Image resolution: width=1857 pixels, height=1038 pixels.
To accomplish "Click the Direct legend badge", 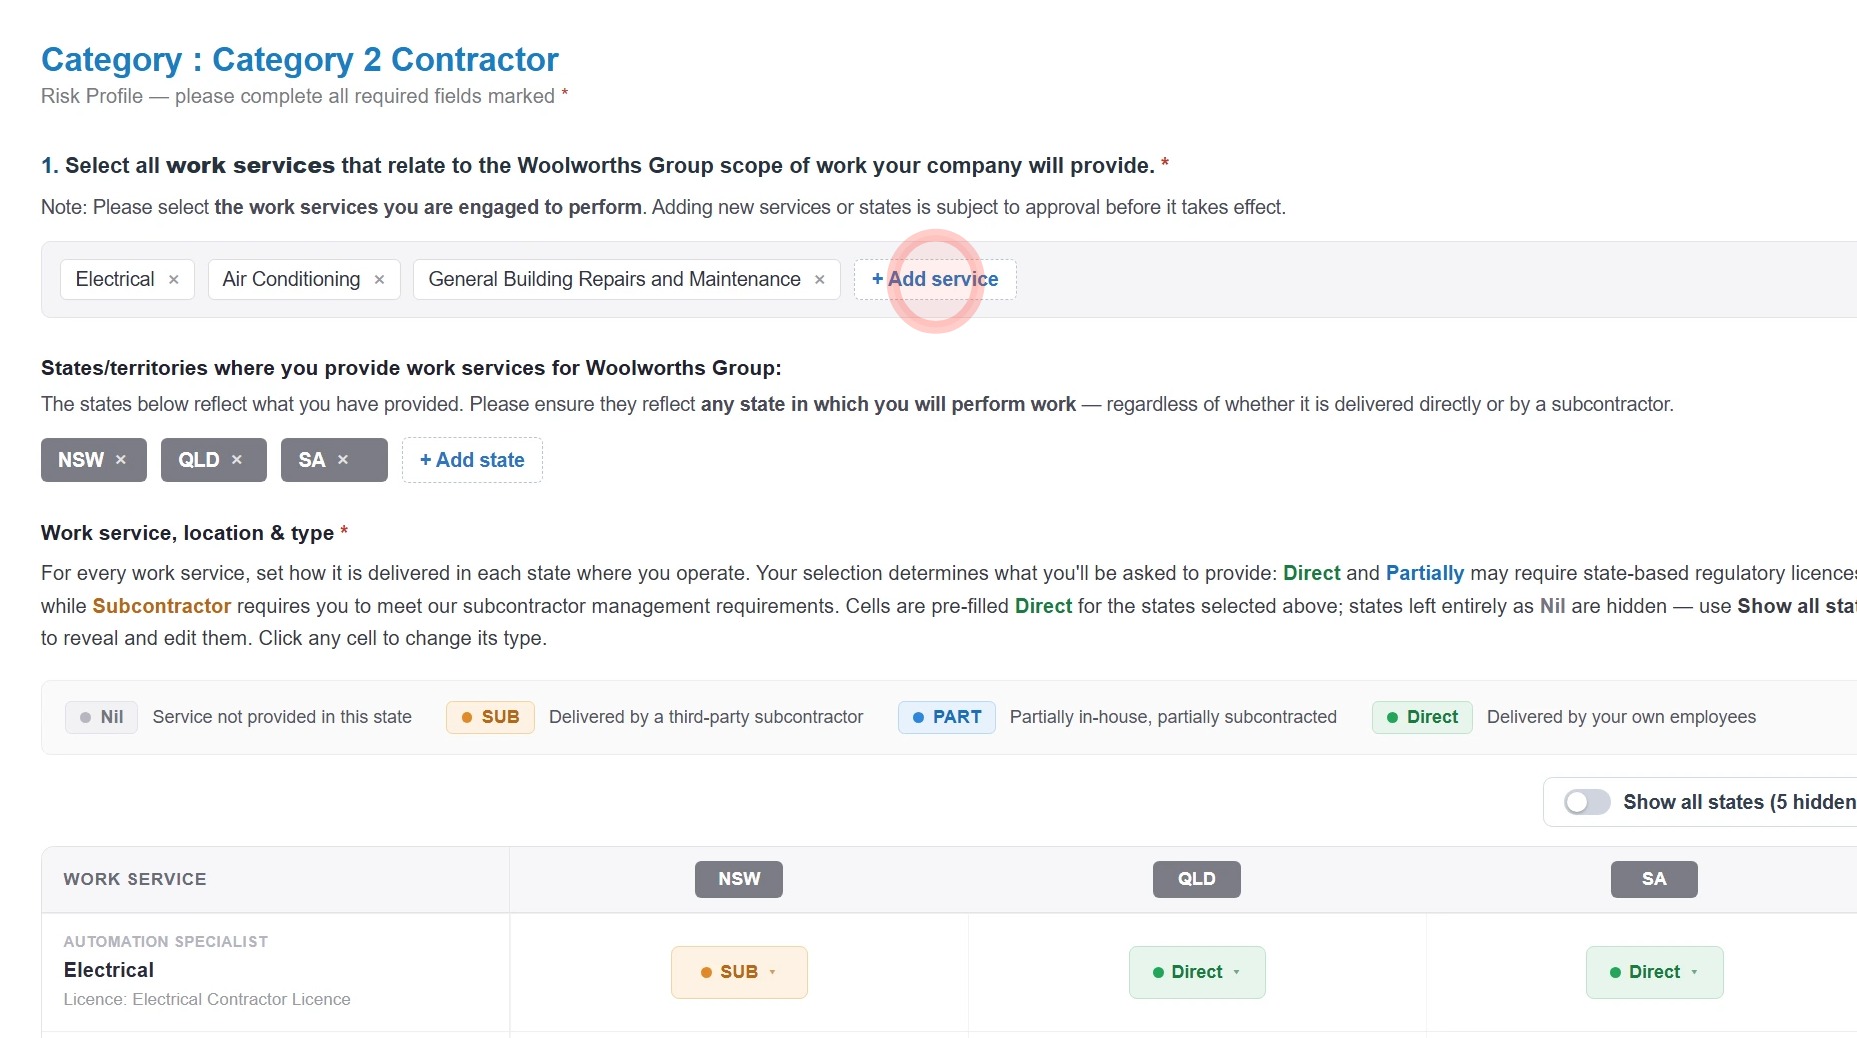I will click(x=1422, y=717).
